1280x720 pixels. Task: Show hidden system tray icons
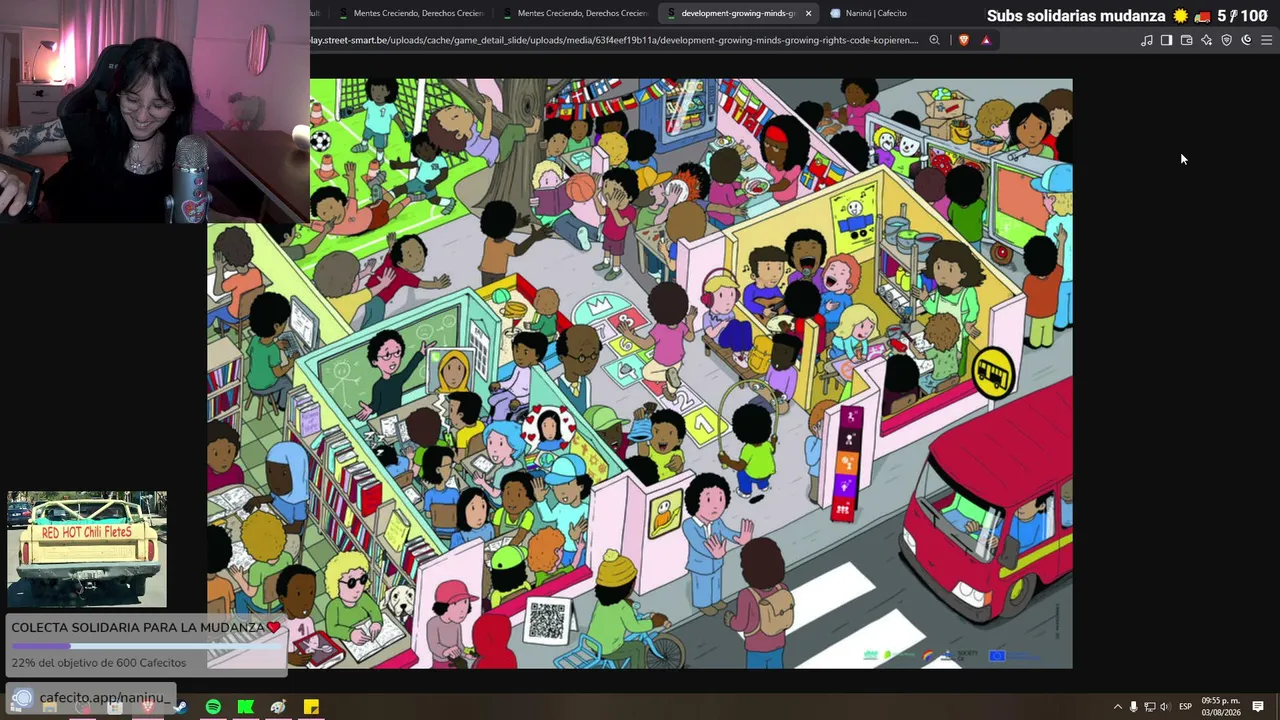tap(1118, 707)
